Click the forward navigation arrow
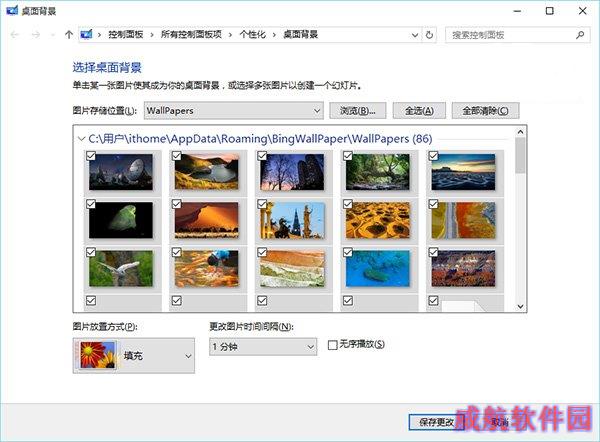 pos(36,35)
